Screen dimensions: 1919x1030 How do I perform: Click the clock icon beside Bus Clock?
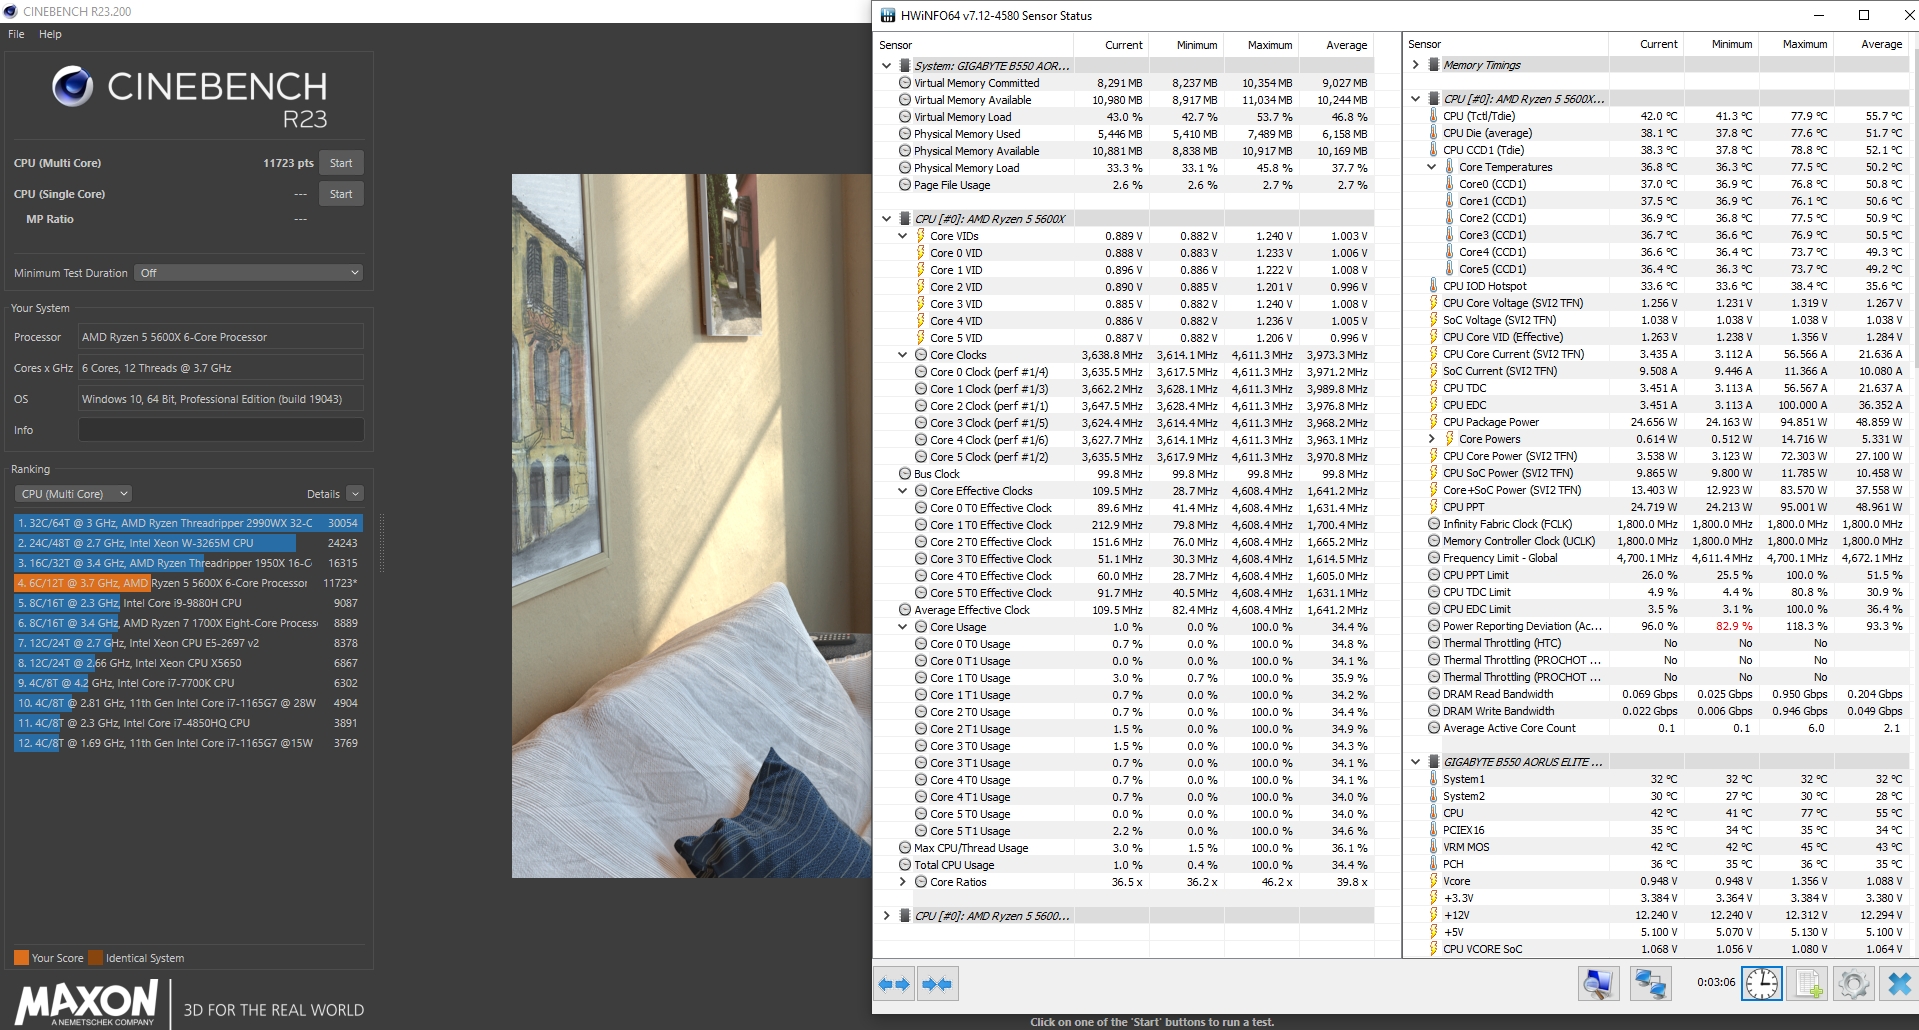[x=904, y=474]
